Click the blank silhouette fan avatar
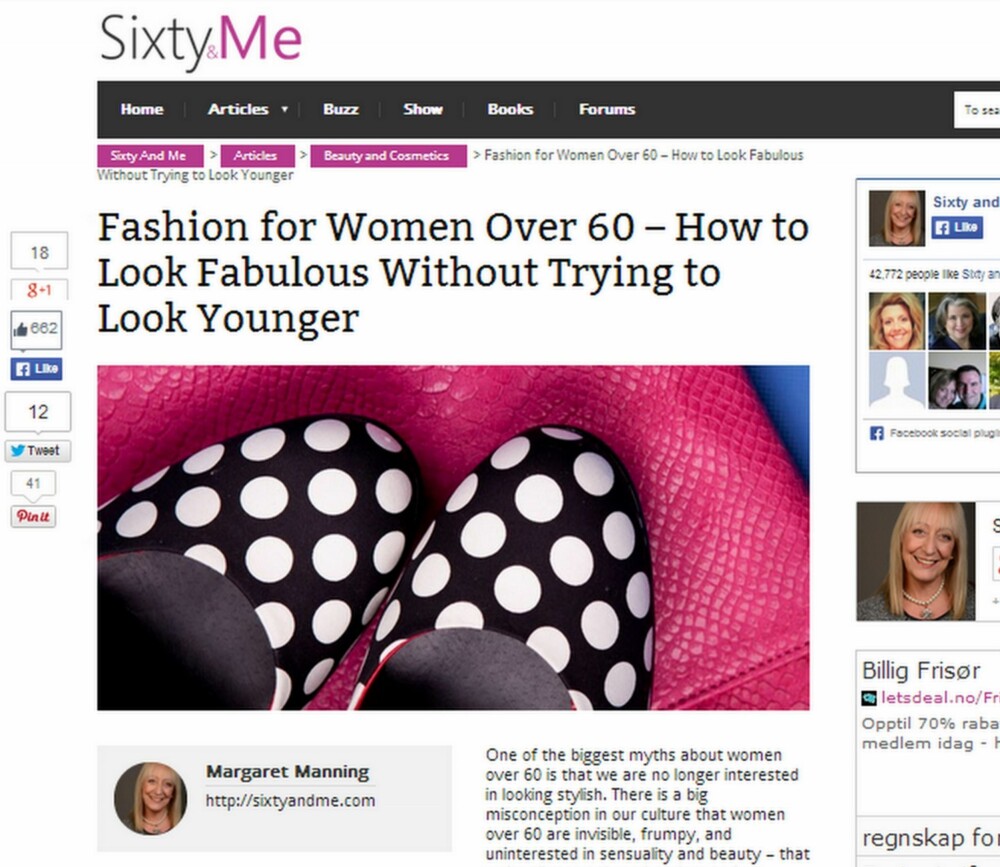The height and width of the screenshot is (867, 1000). 897,380
